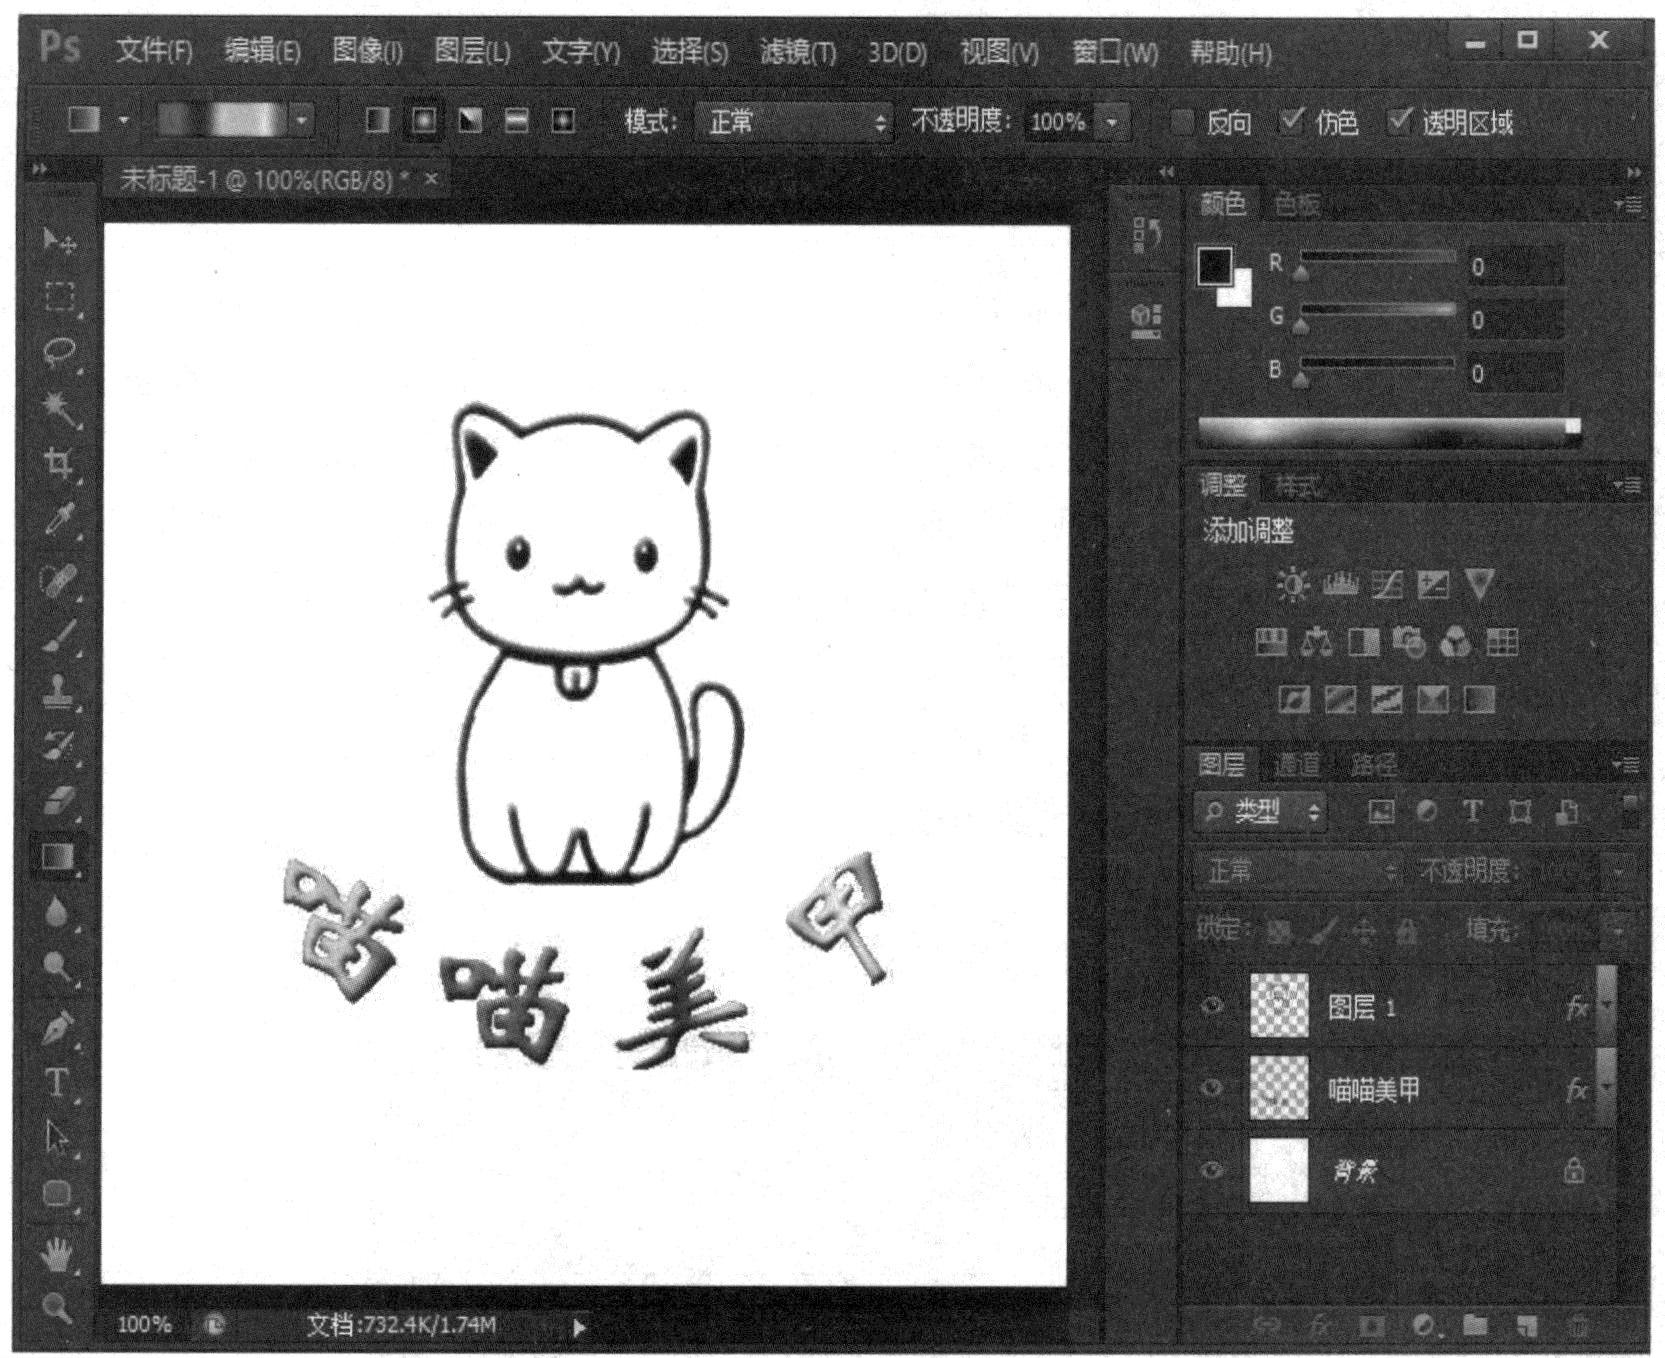The image size is (1665, 1358).
Task: Select the Horizontal Type tool
Action: (x=57, y=1083)
